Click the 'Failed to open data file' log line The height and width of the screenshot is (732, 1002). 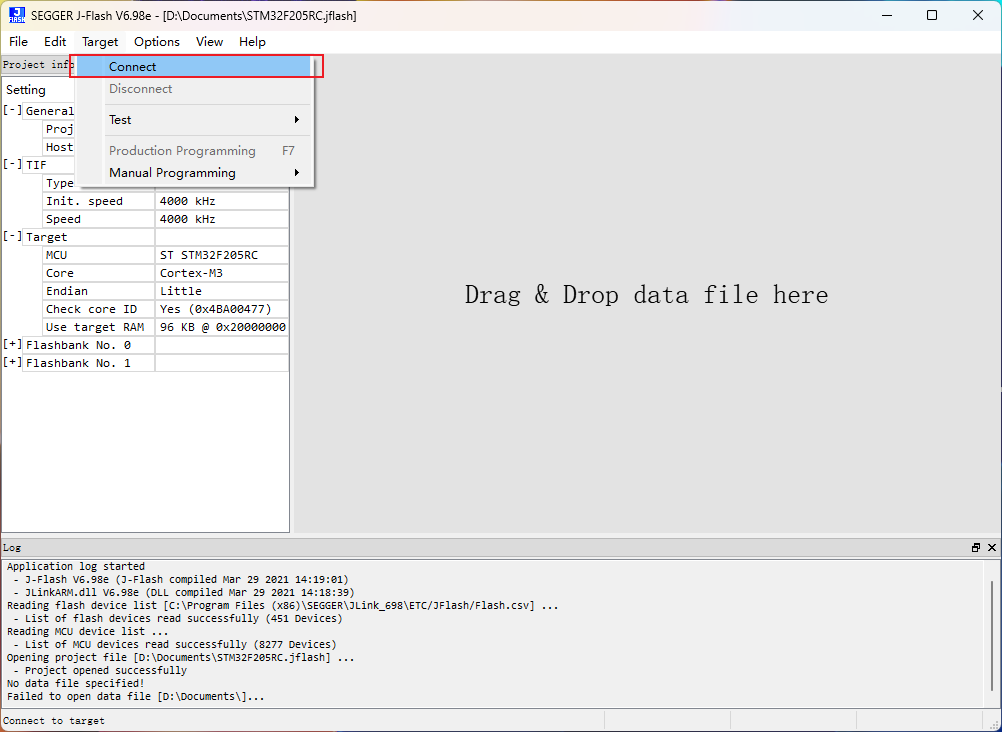[135, 696]
